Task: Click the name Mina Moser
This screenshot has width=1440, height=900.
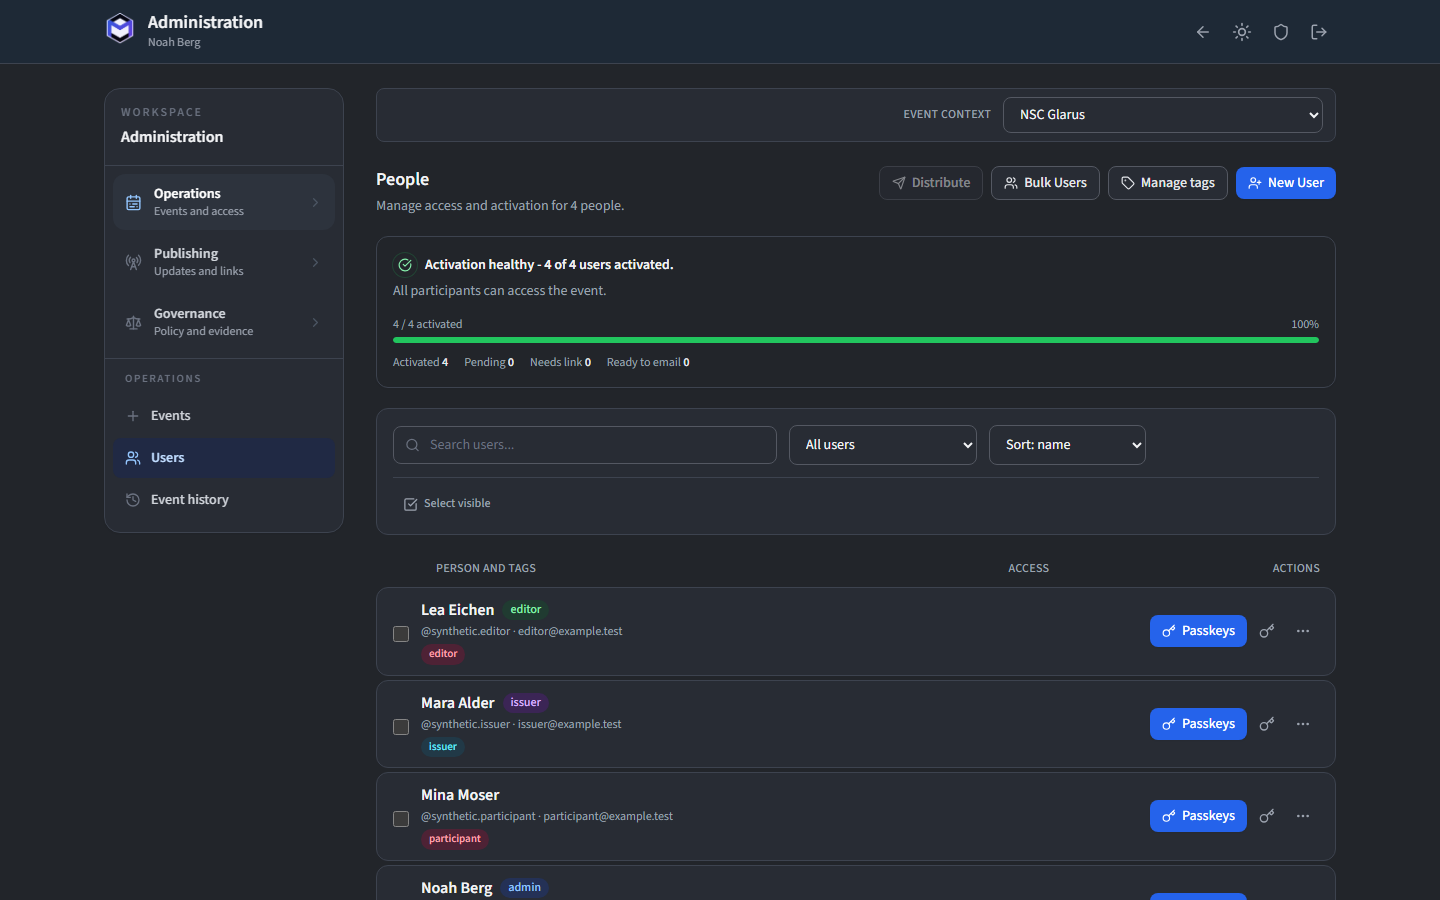Action: pos(460,795)
